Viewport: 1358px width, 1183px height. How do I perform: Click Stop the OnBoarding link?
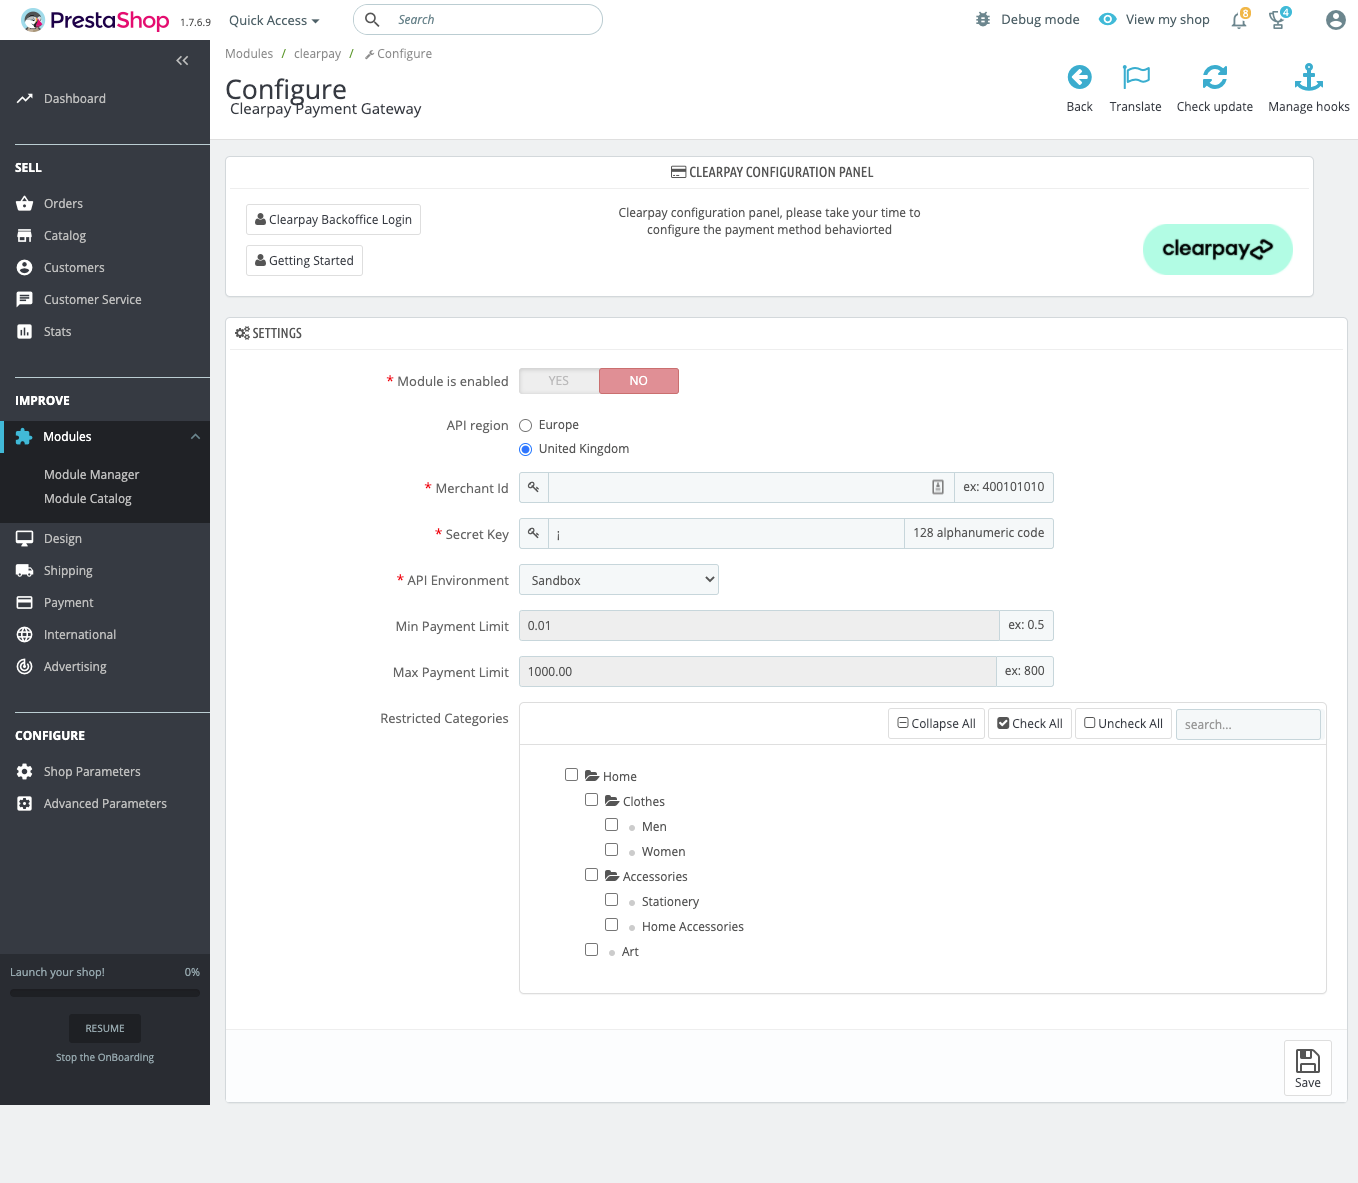coord(105,1058)
